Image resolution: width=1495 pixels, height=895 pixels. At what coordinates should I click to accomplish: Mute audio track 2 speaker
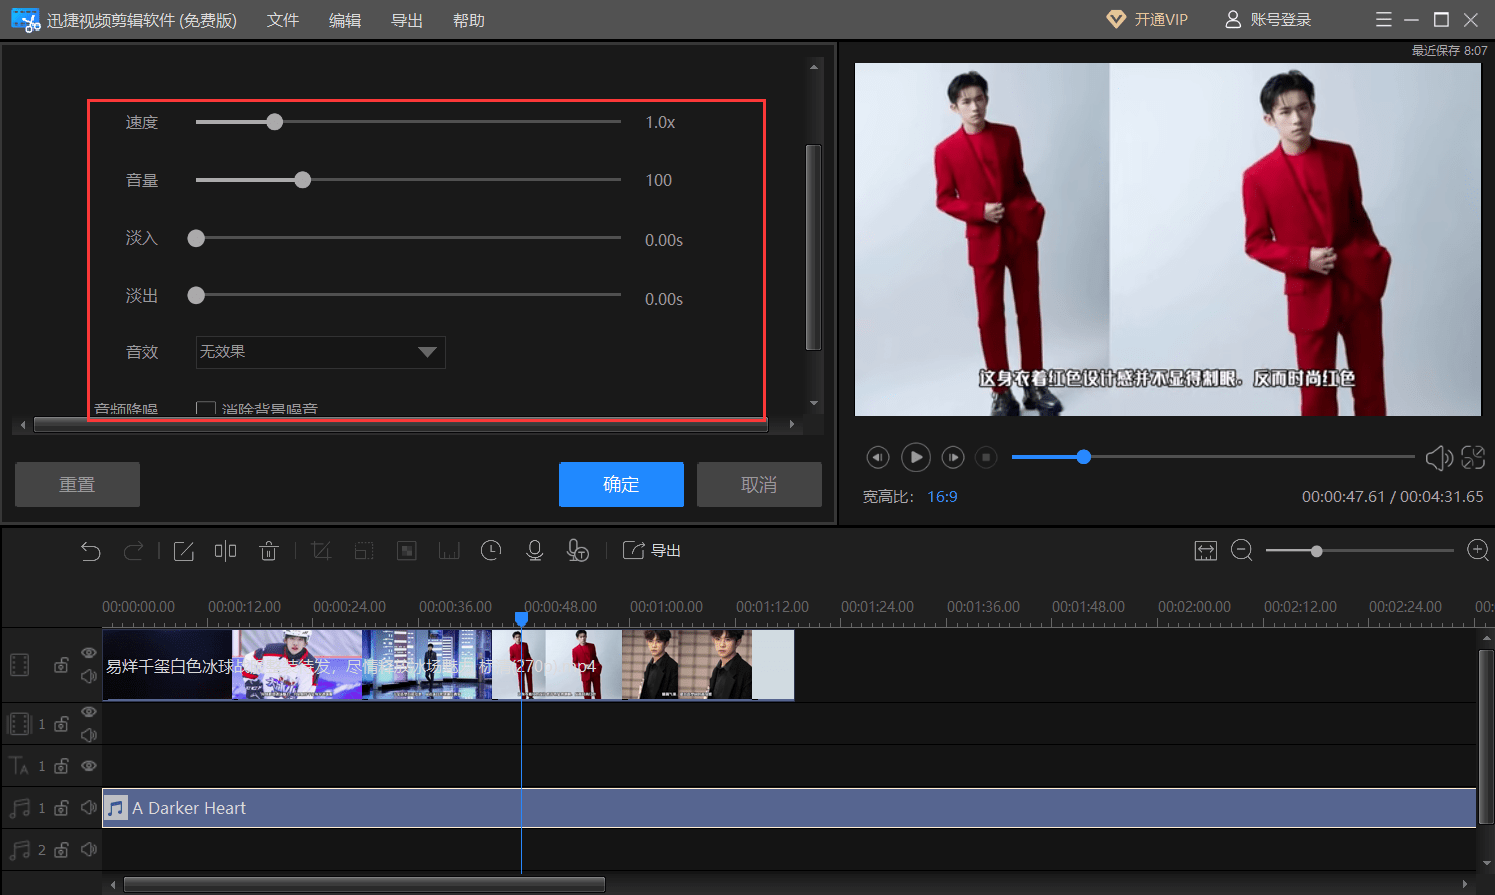coord(89,849)
